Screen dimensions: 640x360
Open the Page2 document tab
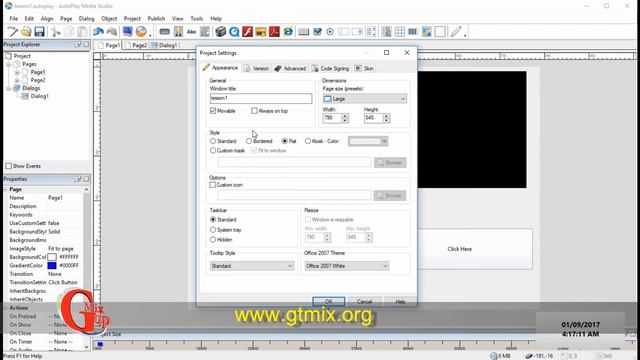point(136,45)
